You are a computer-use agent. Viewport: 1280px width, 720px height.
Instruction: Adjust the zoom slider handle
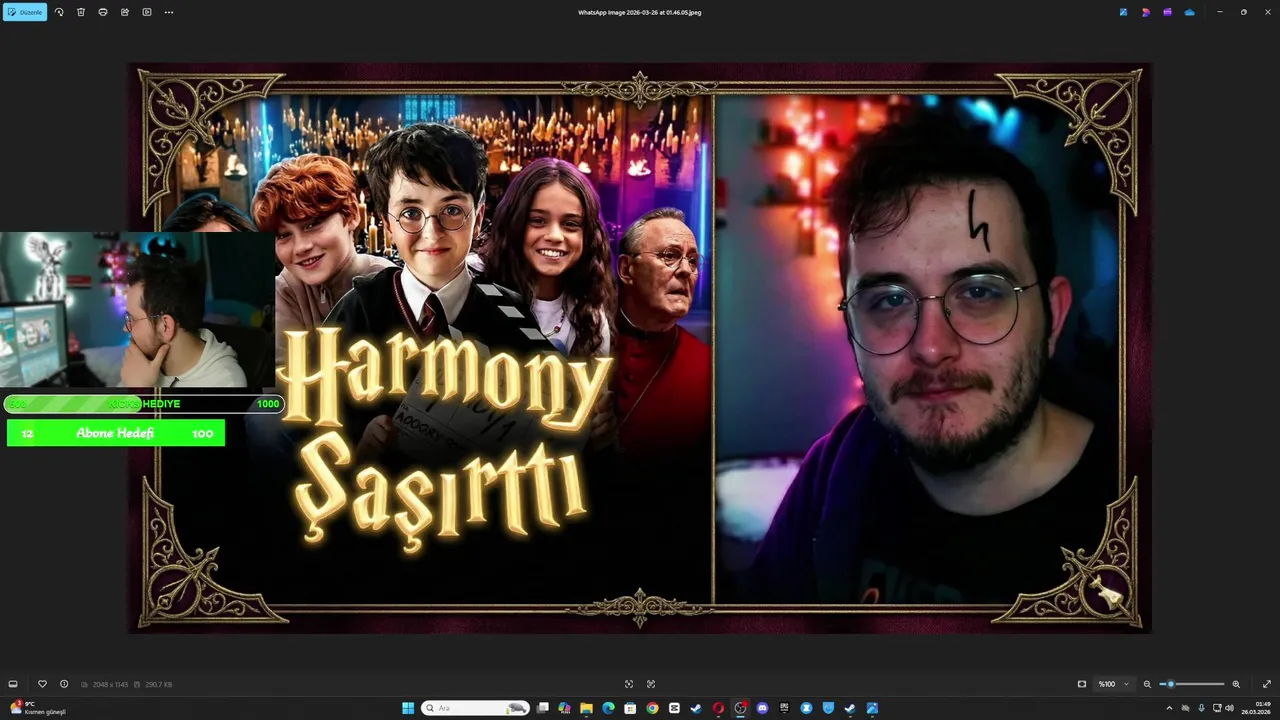pos(1171,684)
